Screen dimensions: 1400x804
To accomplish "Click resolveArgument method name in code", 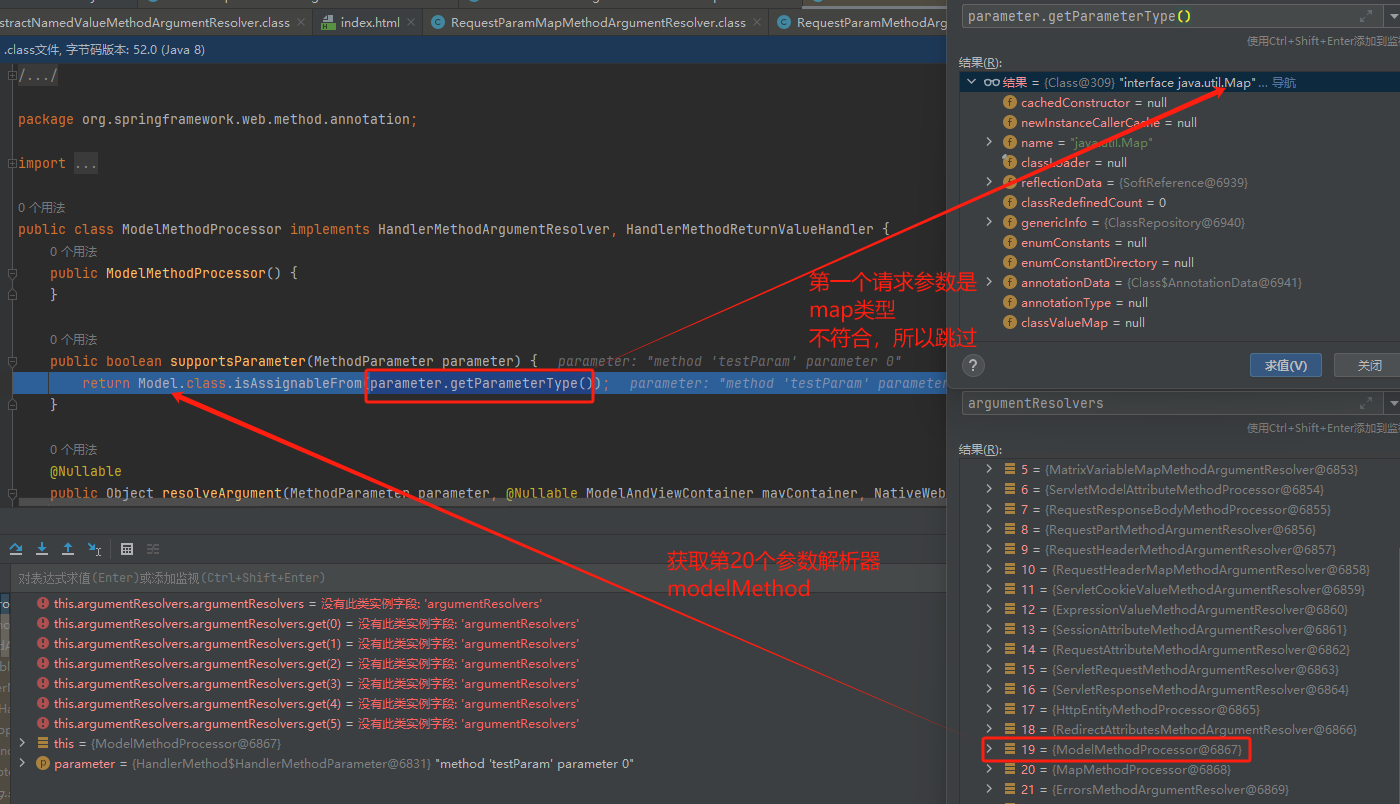I will coord(221,493).
